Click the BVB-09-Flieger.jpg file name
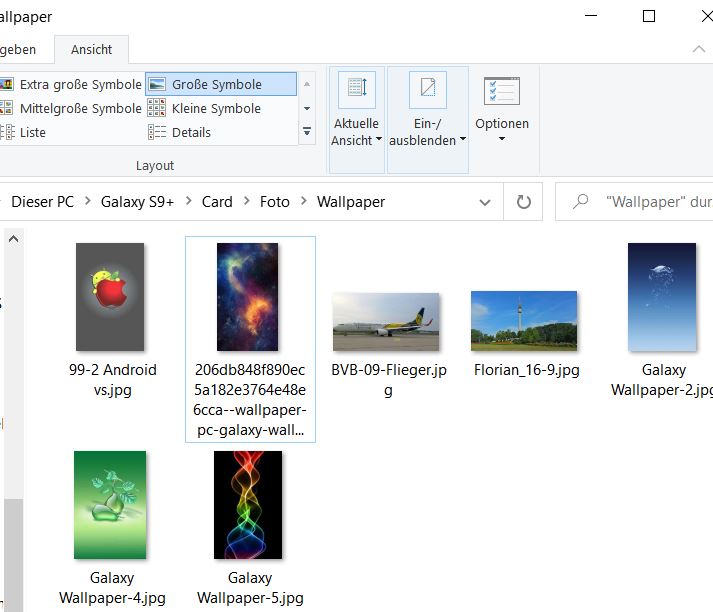Image resolution: width=713 pixels, height=612 pixels. tap(389, 380)
